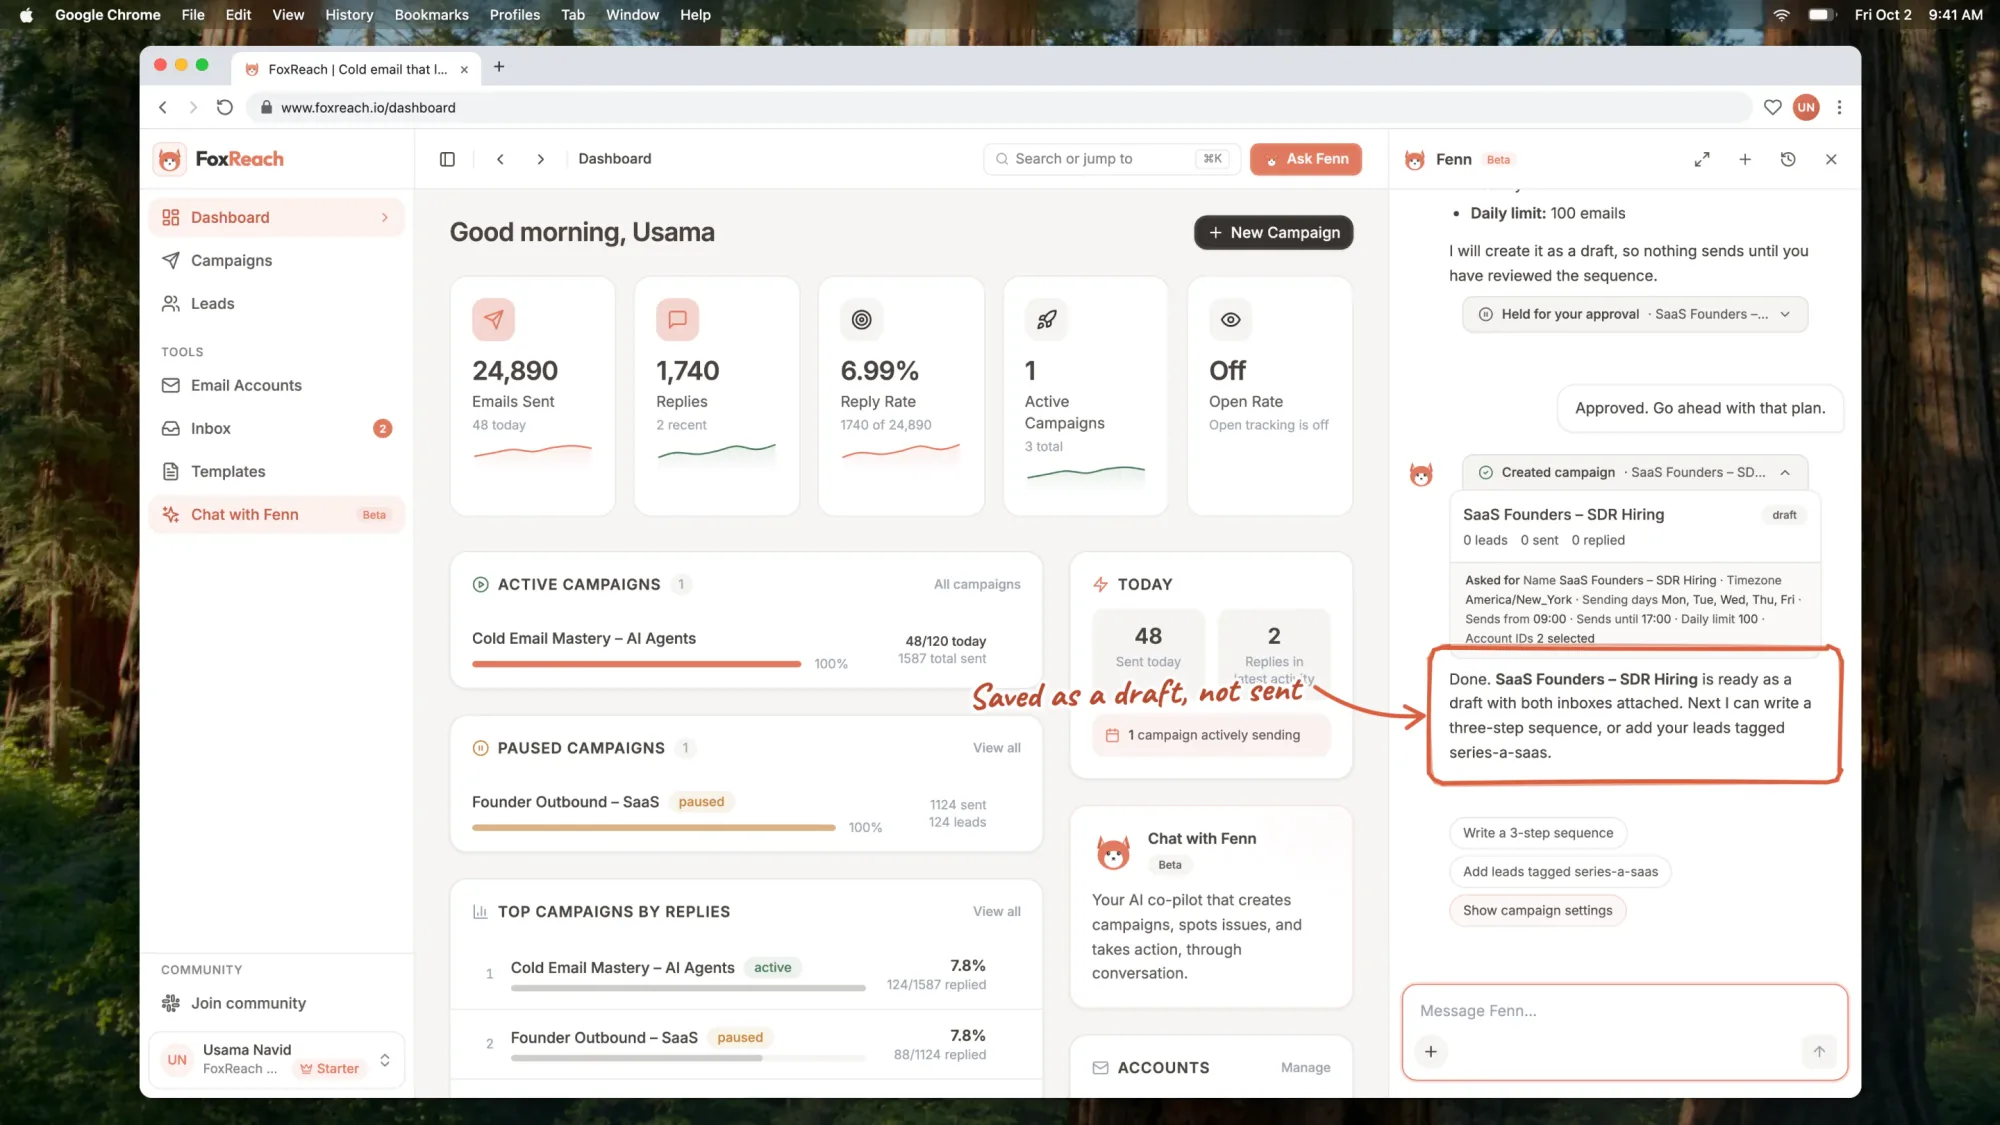Open Templates in the sidebar
The width and height of the screenshot is (2000, 1125).
tap(277, 471)
